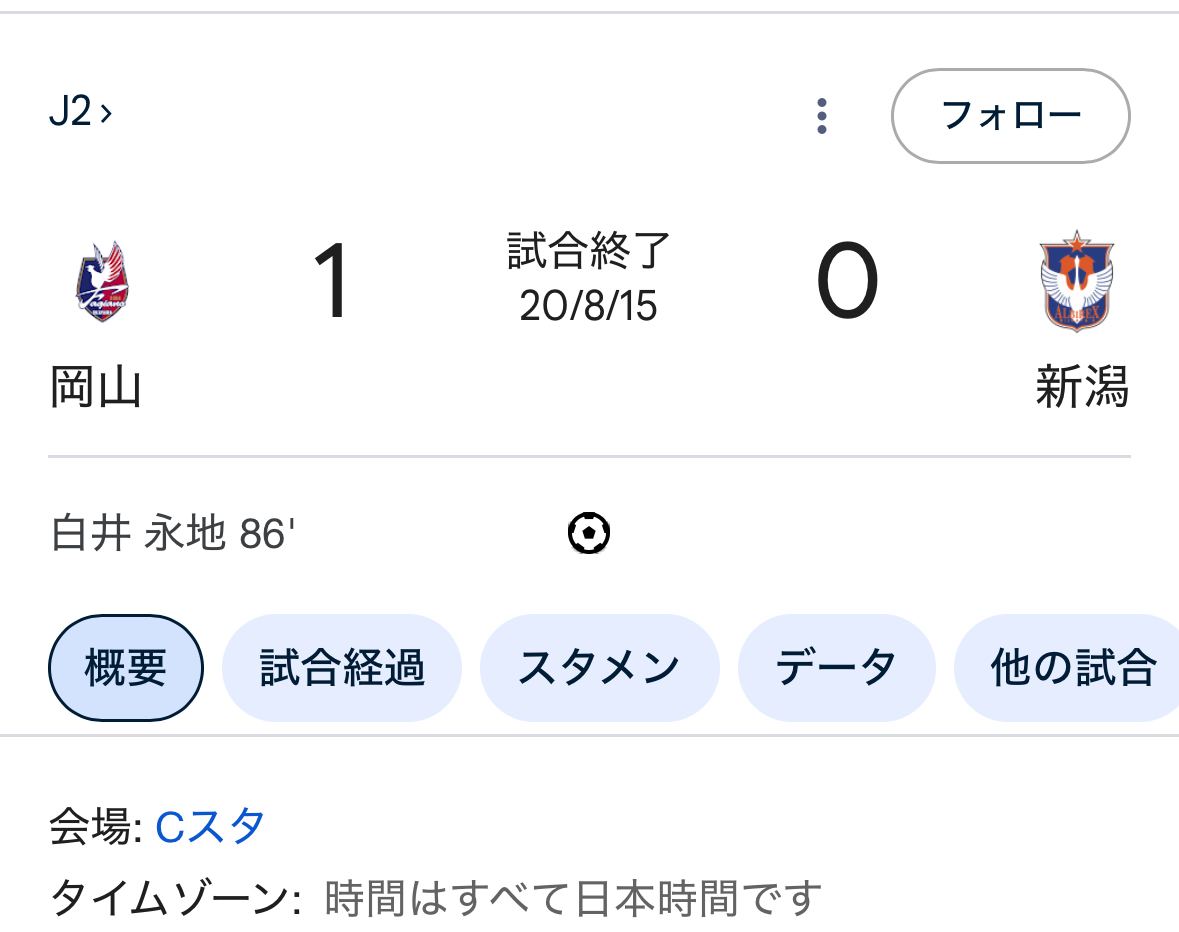
Task: Open the J2 league link
Action: tap(80, 112)
